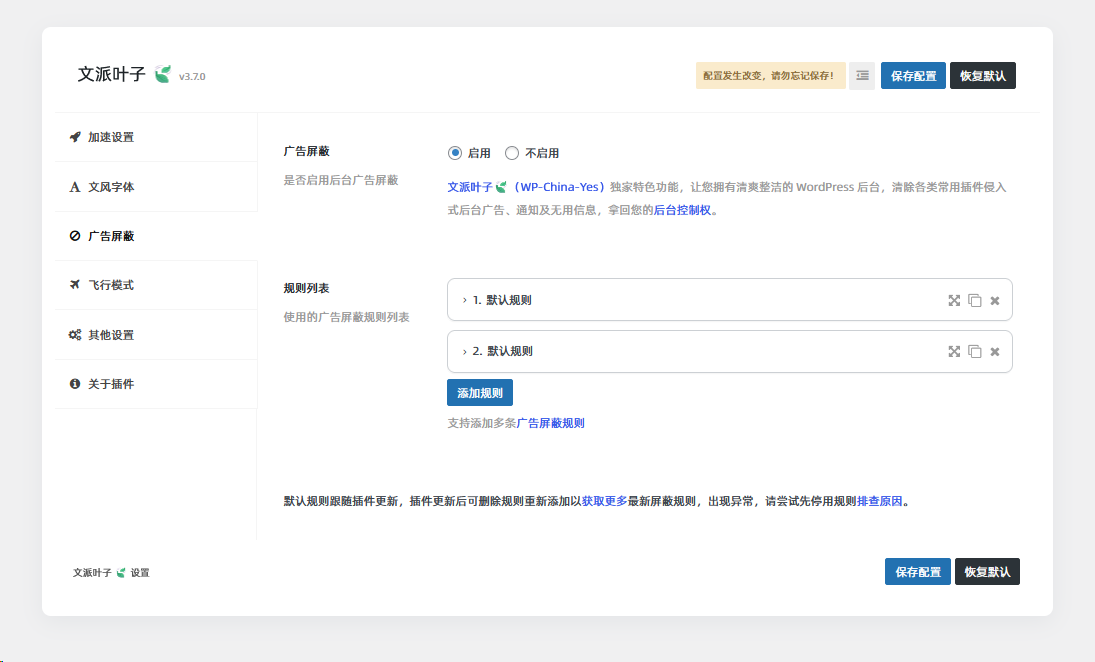
Task: Open the 加速设置 tab
Action: (x=110, y=137)
